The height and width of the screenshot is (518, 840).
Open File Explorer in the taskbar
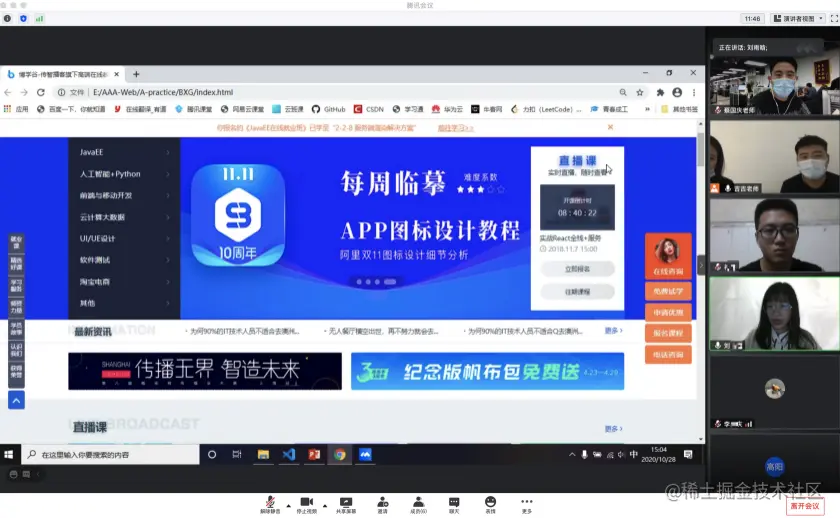263,455
